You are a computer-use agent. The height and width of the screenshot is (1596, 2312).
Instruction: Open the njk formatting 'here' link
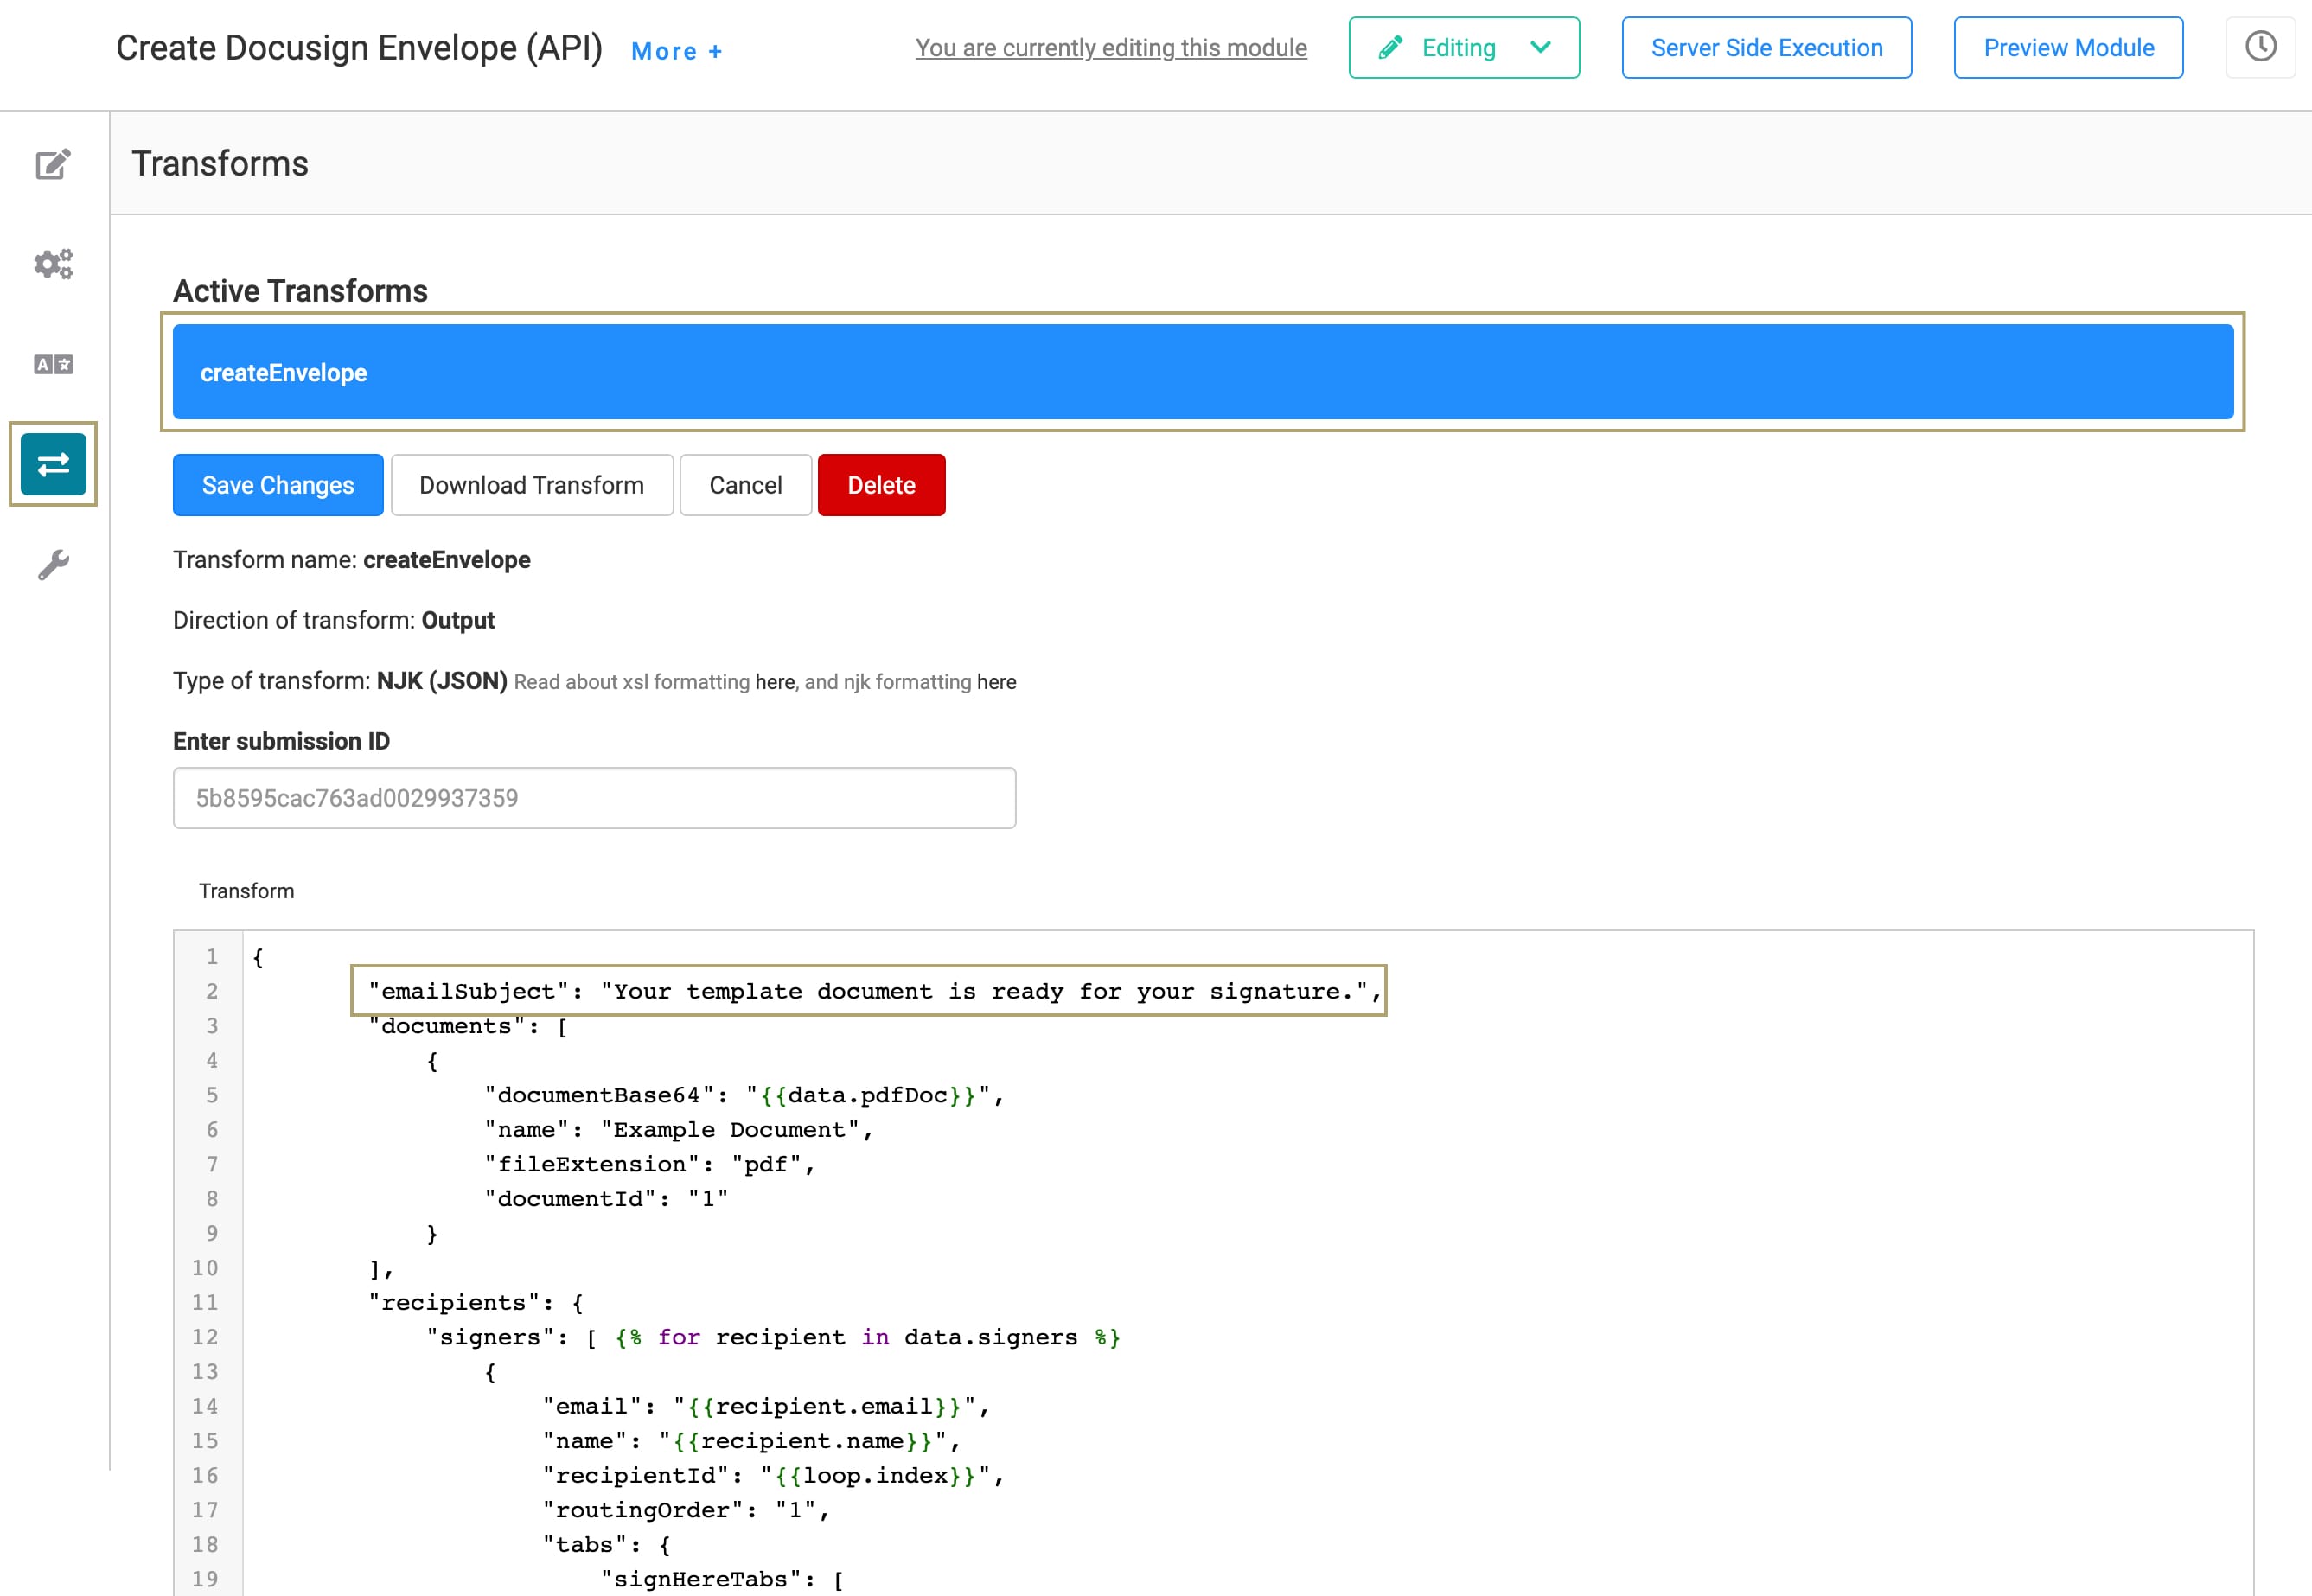click(x=996, y=682)
